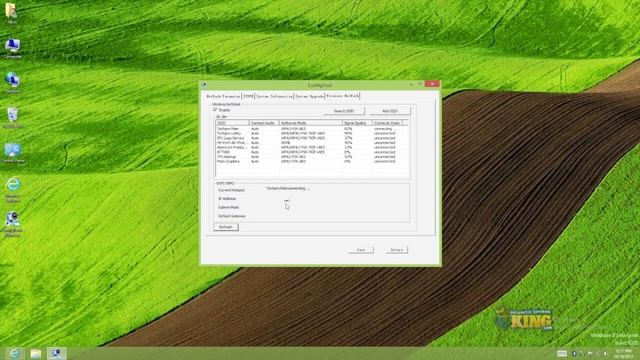Select the Wireless Network tab
Screen dimensions: 640x360
[342, 96]
